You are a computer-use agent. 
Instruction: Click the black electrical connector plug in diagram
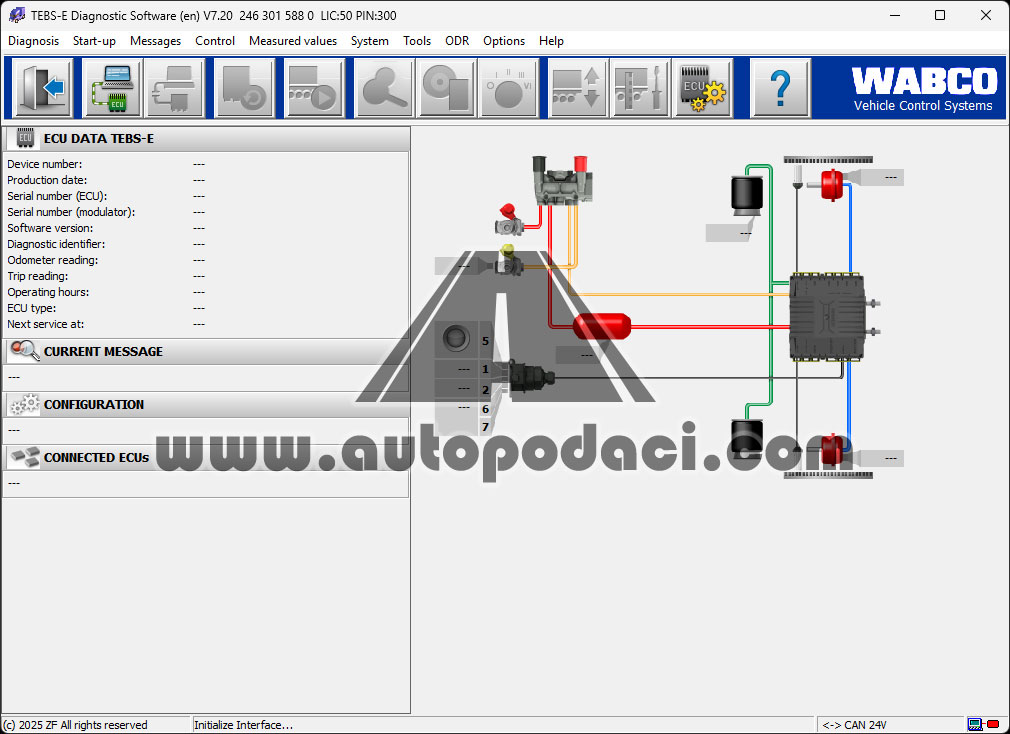531,377
